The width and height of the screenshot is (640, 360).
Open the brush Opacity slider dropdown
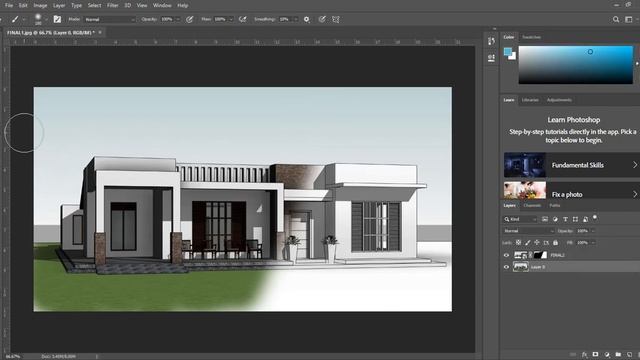178,19
